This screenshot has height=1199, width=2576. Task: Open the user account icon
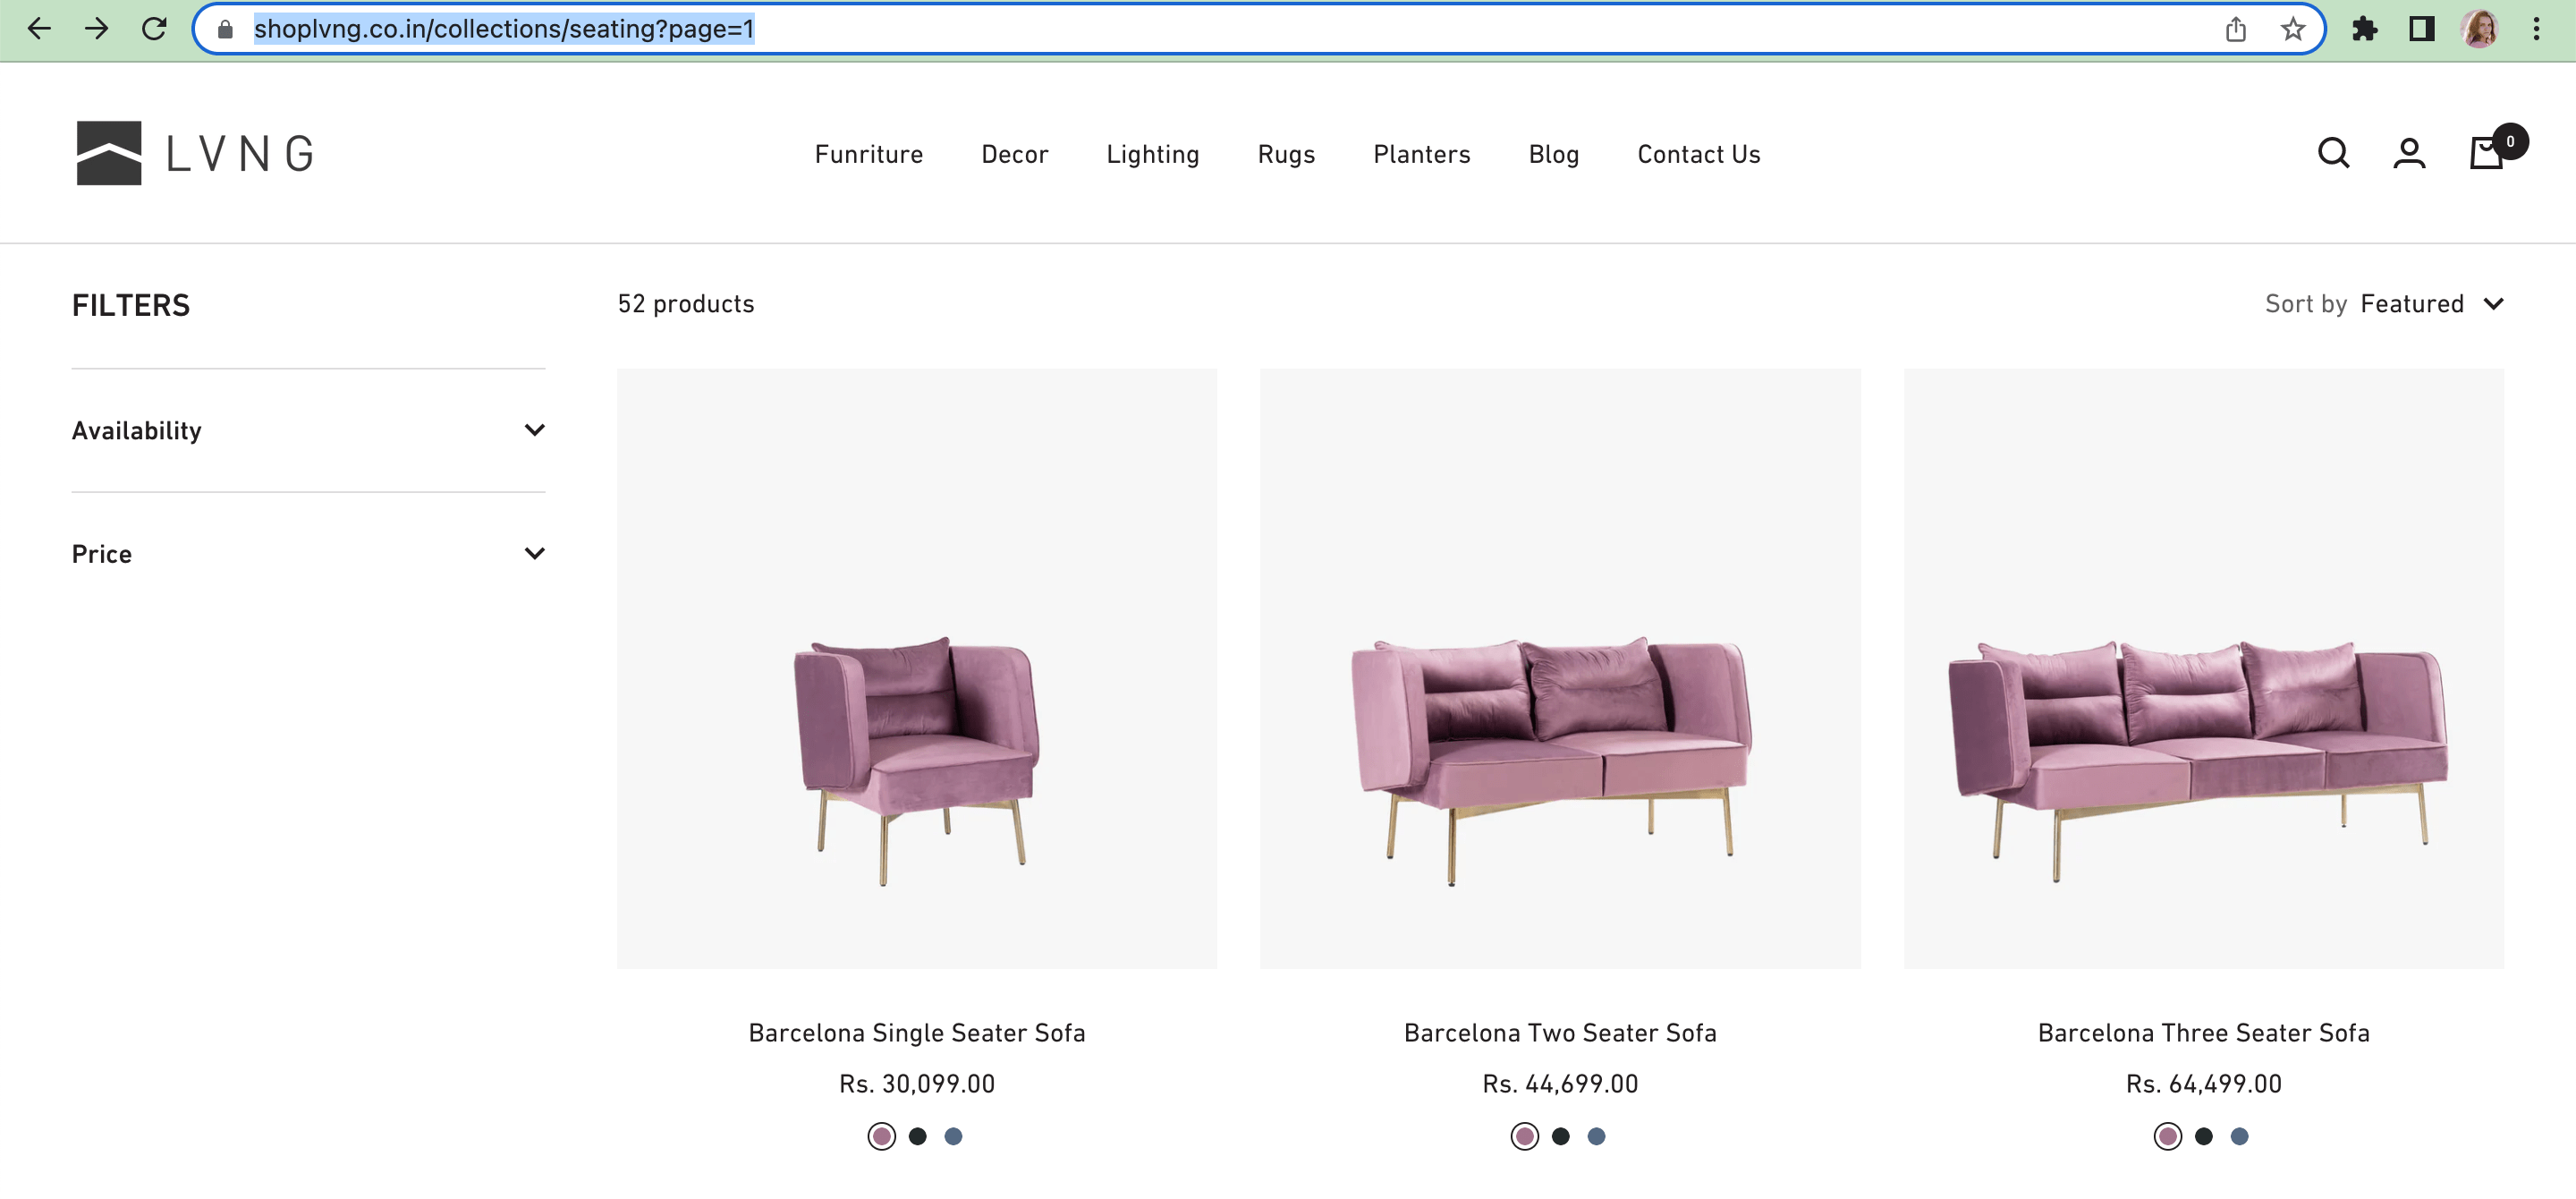pos(2410,153)
